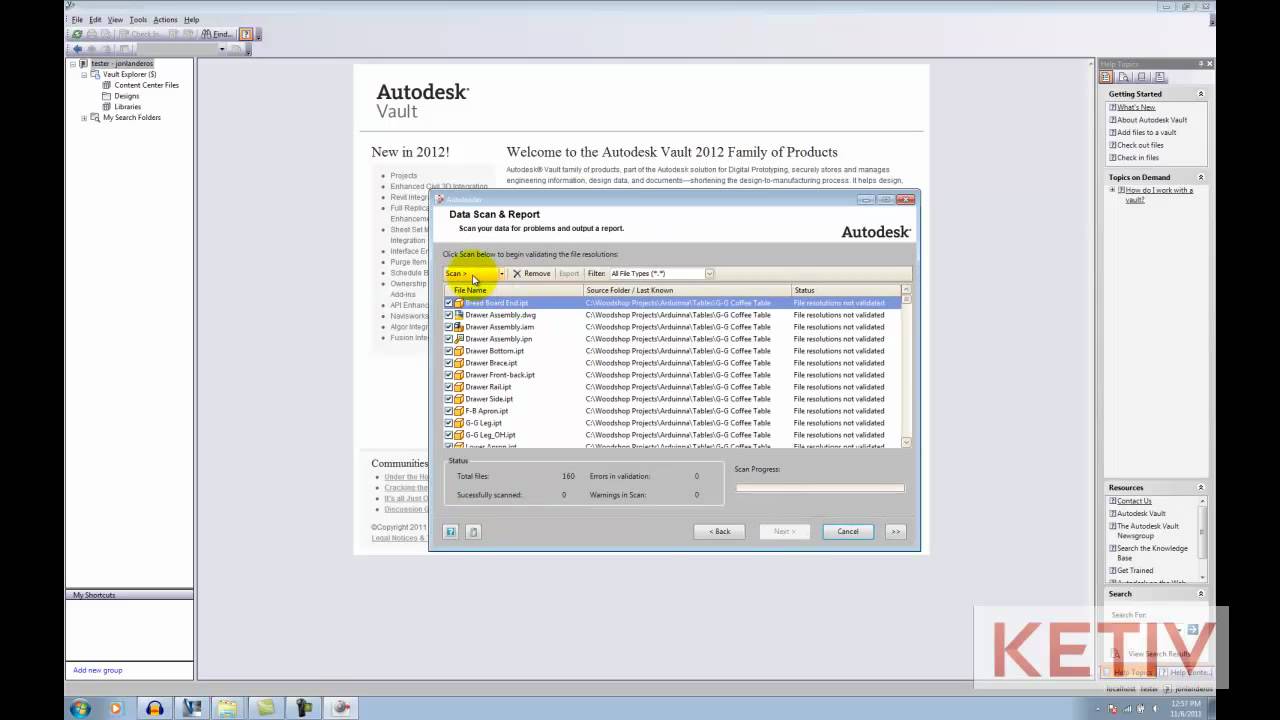Viewport: 1280px width, 720px height.
Task: Click the Windows Start button
Action: (80, 708)
